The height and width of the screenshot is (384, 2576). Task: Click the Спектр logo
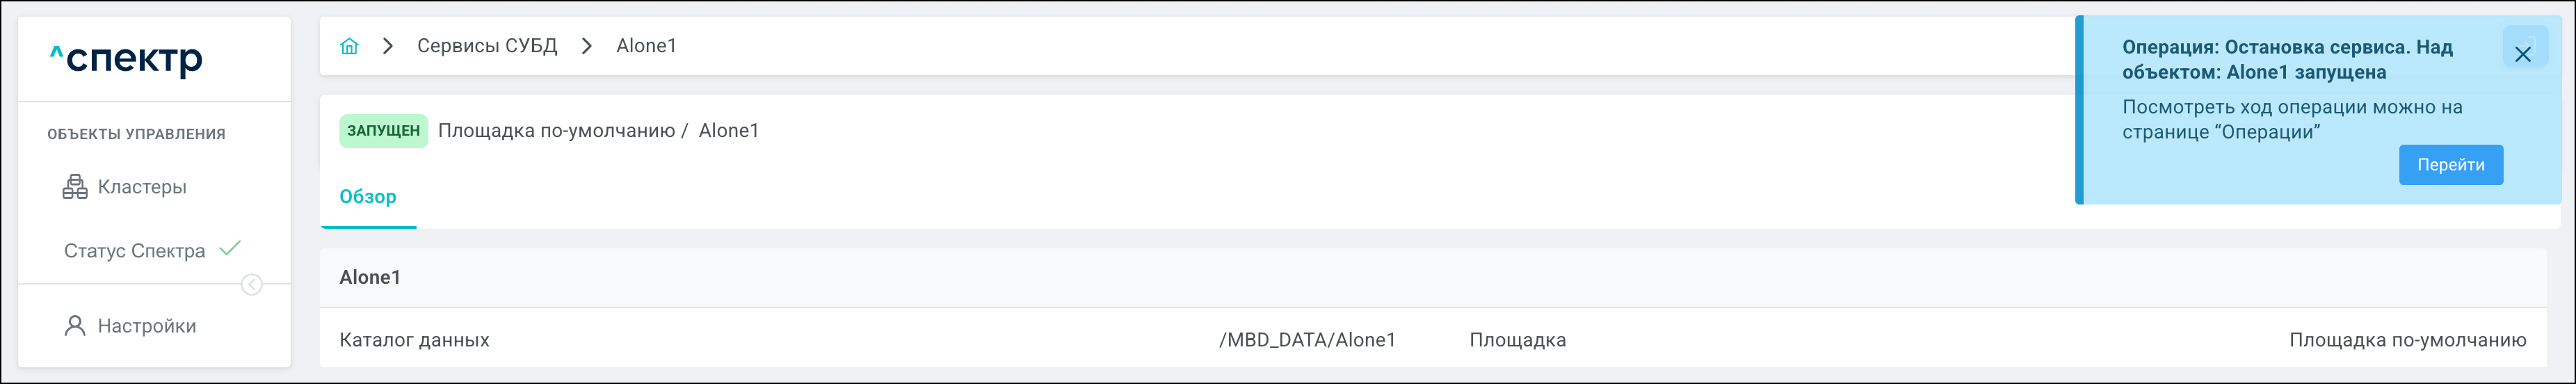(127, 60)
